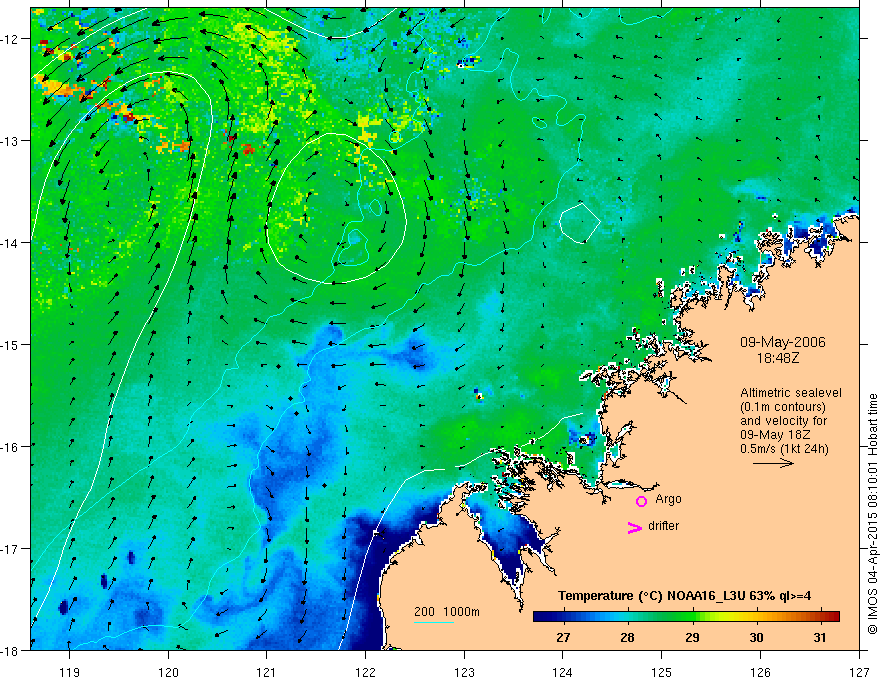Click latitude axis label -13

point(9,141)
